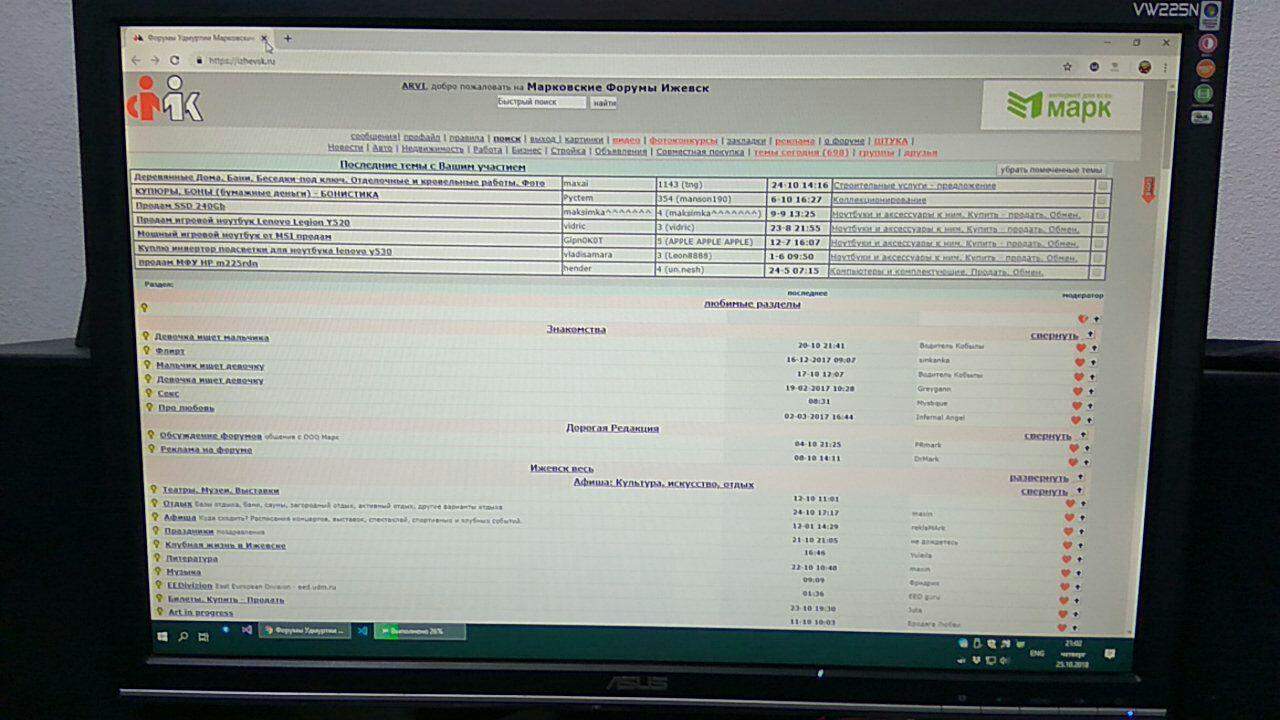Click the forum logo with red and white figures
Image resolution: width=1280 pixels, height=720 pixels.
pyautogui.click(x=166, y=99)
